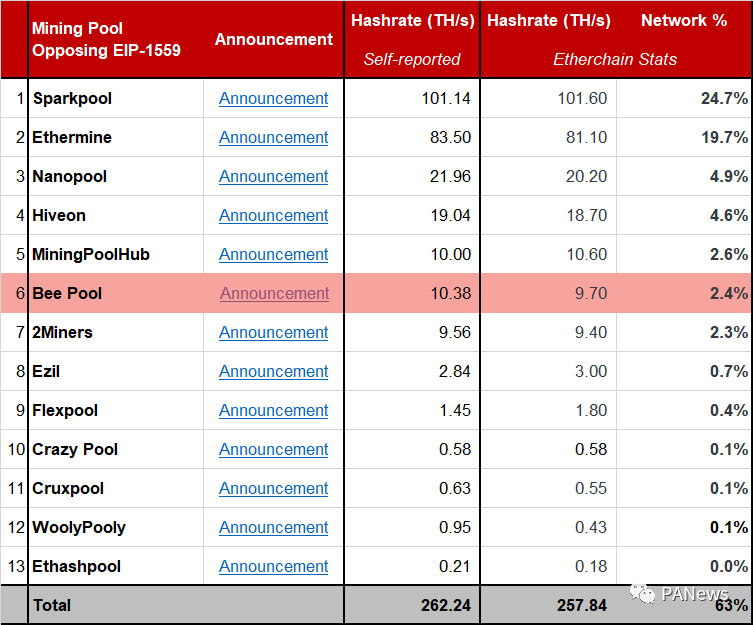The image size is (753, 625).
Task: Open Bee Pool's visited Announcement link
Action: pos(273,293)
